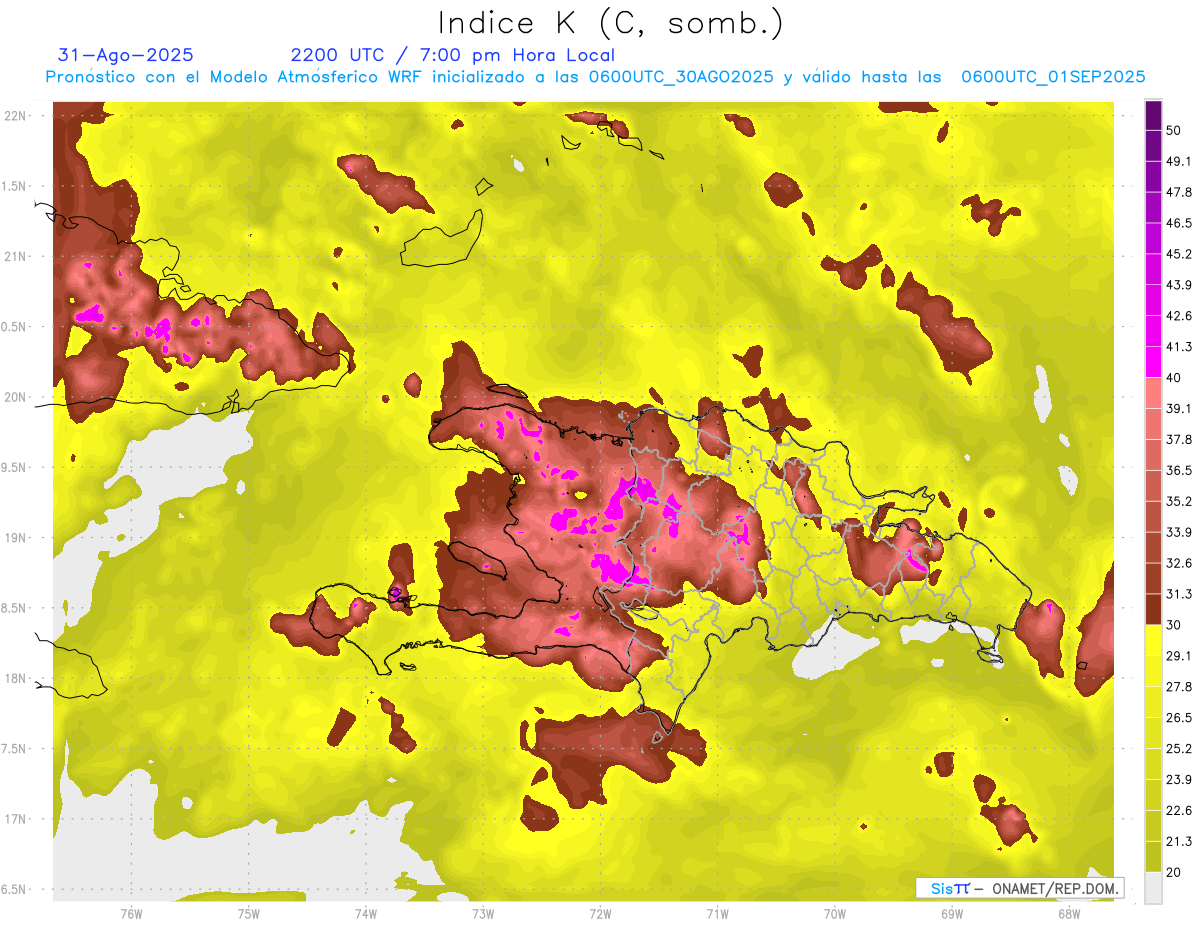Select the '31-Ago-2025' date label
The height and width of the screenshot is (927, 1200).
126,56
